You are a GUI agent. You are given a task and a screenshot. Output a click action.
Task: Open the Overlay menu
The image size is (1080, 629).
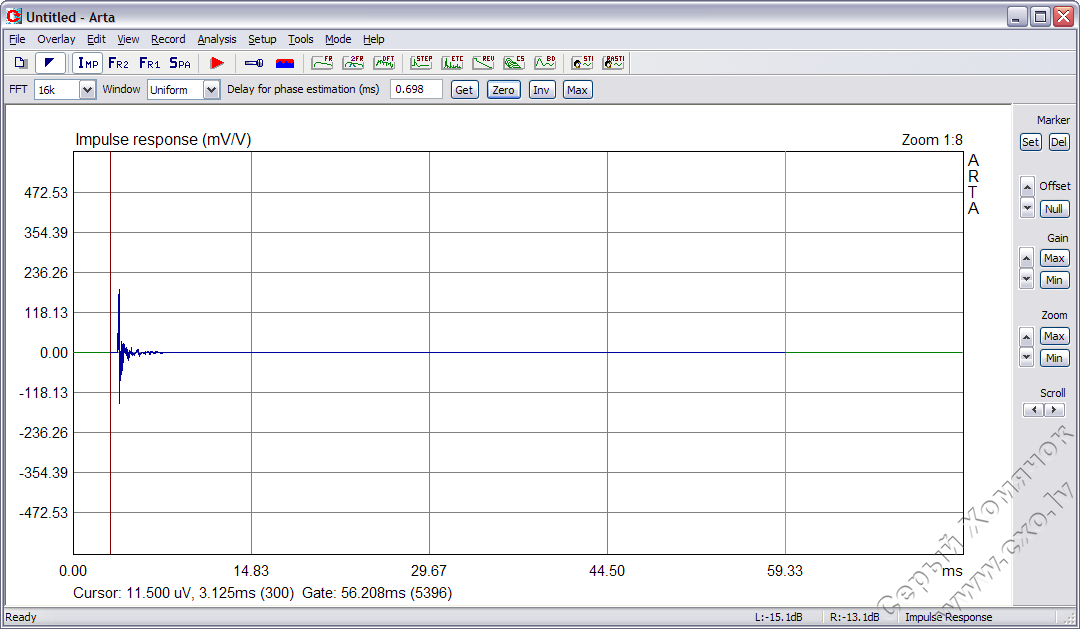56,39
